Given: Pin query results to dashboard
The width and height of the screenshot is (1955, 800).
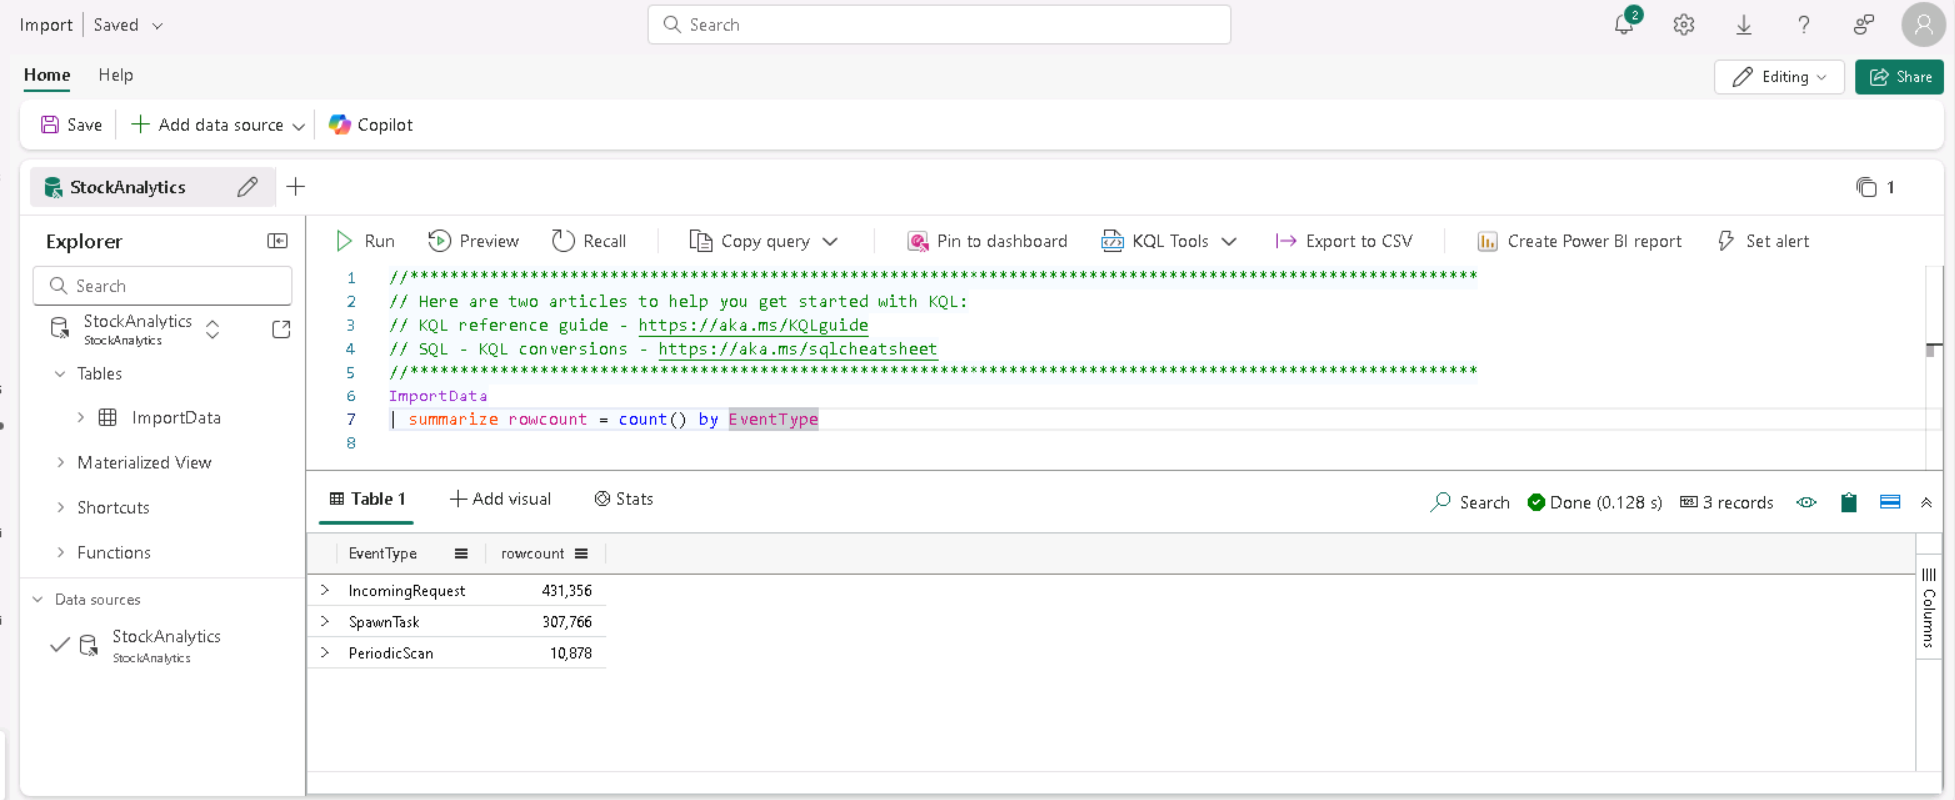Looking at the screenshot, I should [987, 241].
